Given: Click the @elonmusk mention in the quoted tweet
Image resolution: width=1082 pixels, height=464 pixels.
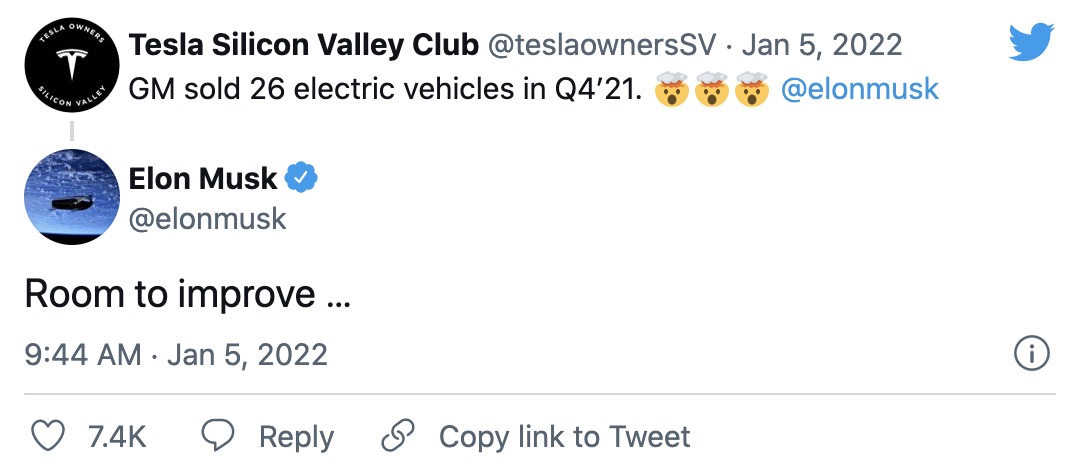Looking at the screenshot, I should coord(859,89).
